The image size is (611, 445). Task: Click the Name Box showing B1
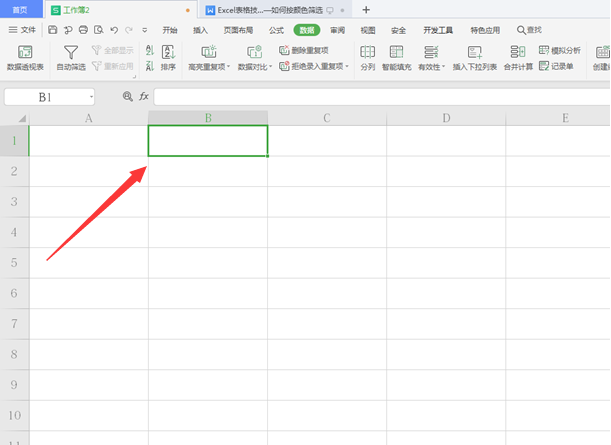tap(46, 97)
